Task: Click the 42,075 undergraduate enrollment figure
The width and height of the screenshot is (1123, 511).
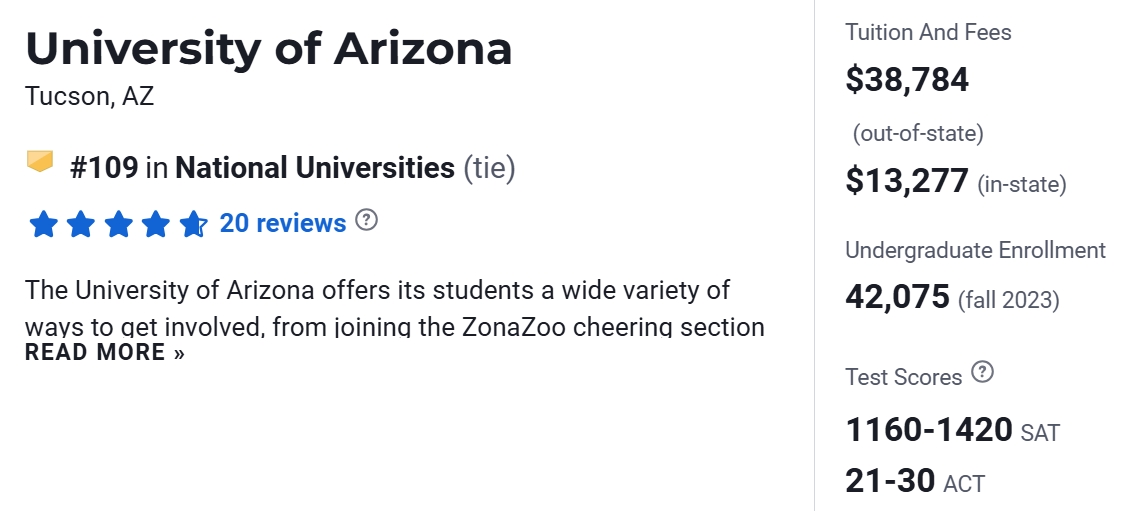Action: click(x=897, y=297)
